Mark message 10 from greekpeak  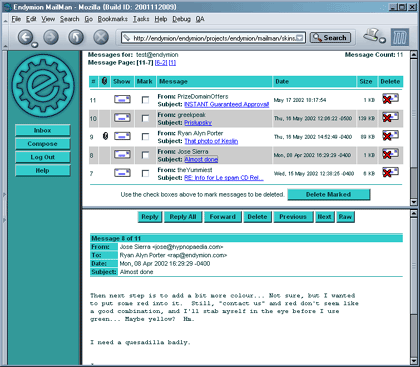pos(145,118)
